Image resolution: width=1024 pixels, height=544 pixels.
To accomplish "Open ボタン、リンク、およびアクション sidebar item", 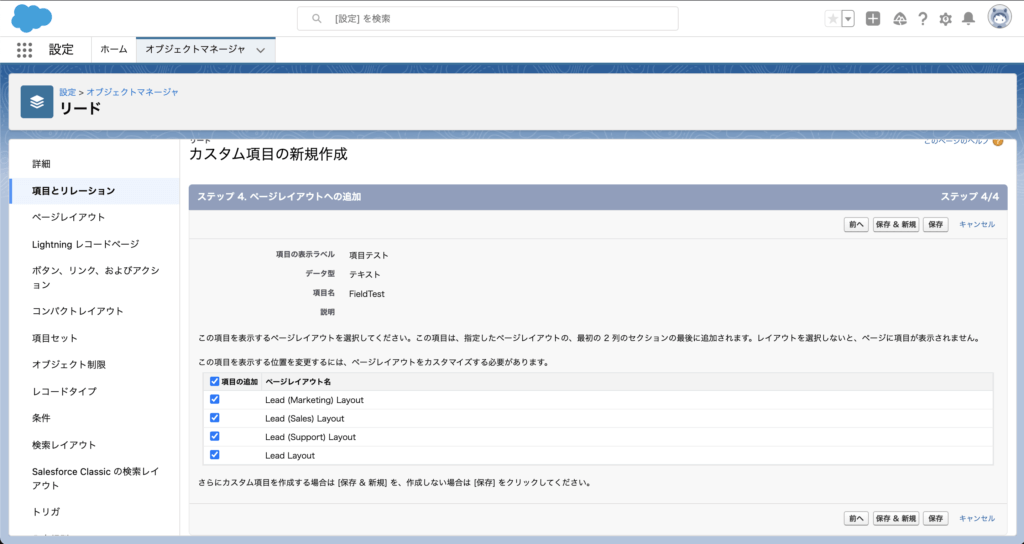I will pyautogui.click(x=95, y=278).
